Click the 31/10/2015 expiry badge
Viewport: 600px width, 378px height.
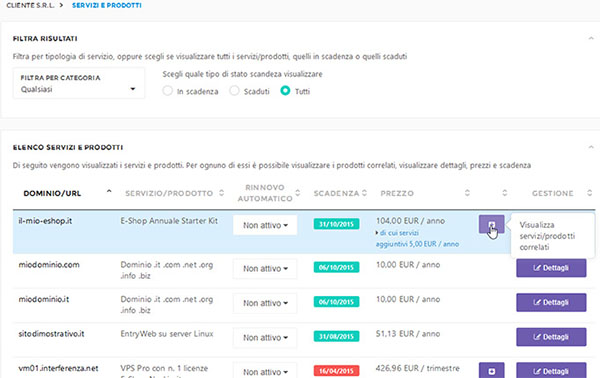[336, 224]
